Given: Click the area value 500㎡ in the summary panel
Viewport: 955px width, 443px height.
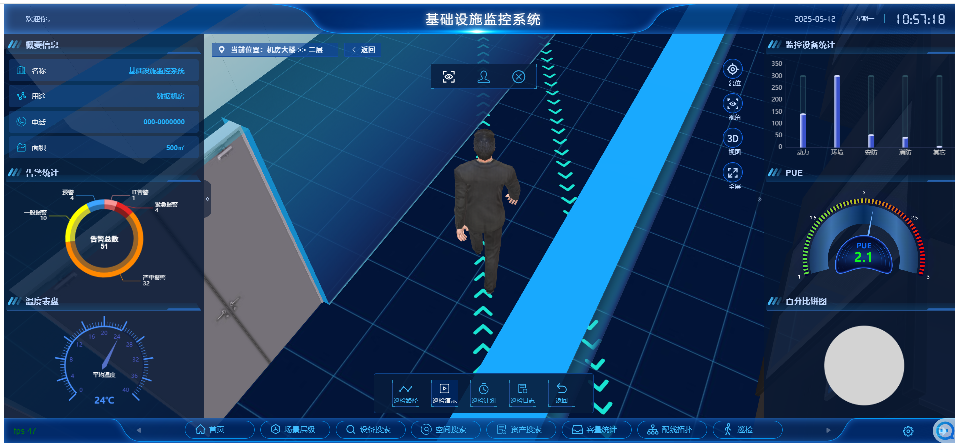Looking at the screenshot, I should coord(175,147).
